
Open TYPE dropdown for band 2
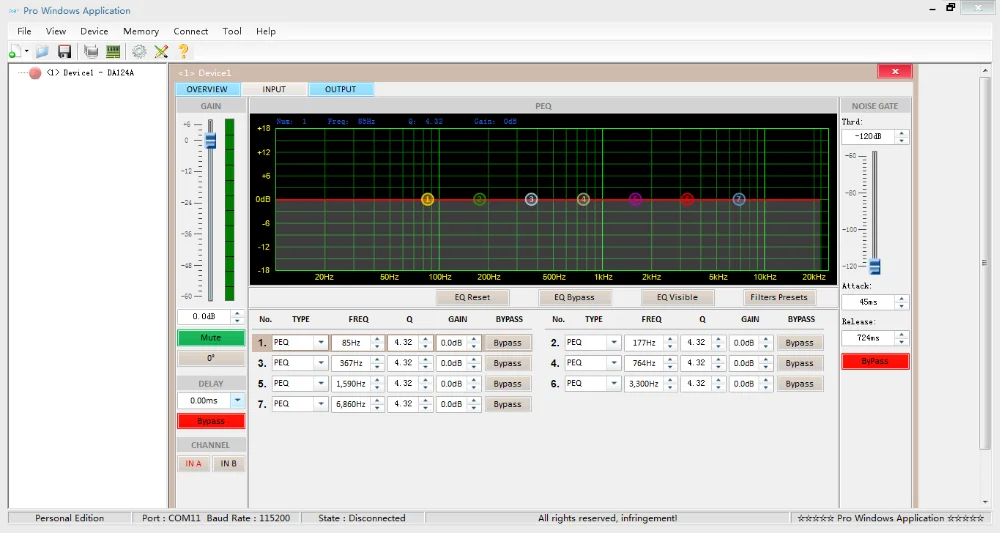(x=614, y=343)
